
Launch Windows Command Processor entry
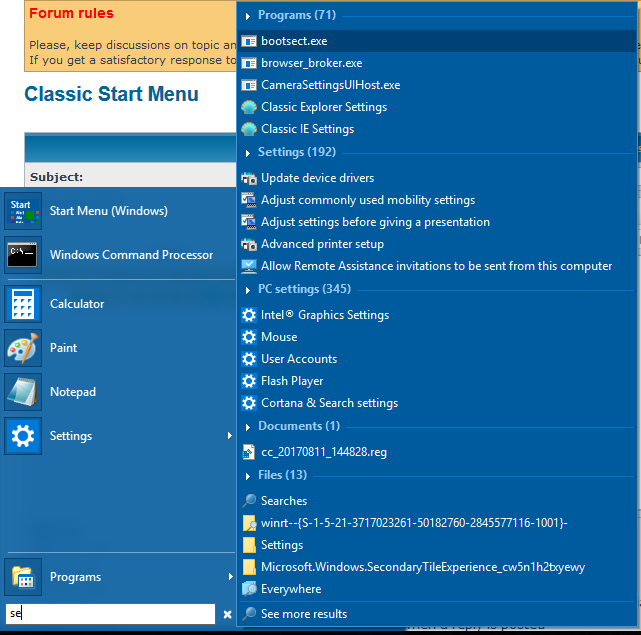pos(119,255)
